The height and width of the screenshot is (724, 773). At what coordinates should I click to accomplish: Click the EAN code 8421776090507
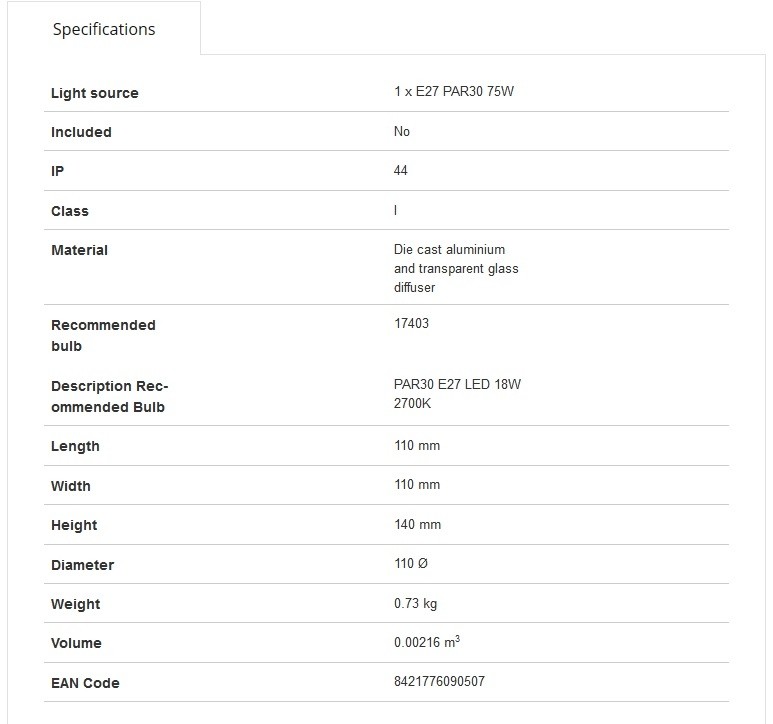pyautogui.click(x=439, y=681)
